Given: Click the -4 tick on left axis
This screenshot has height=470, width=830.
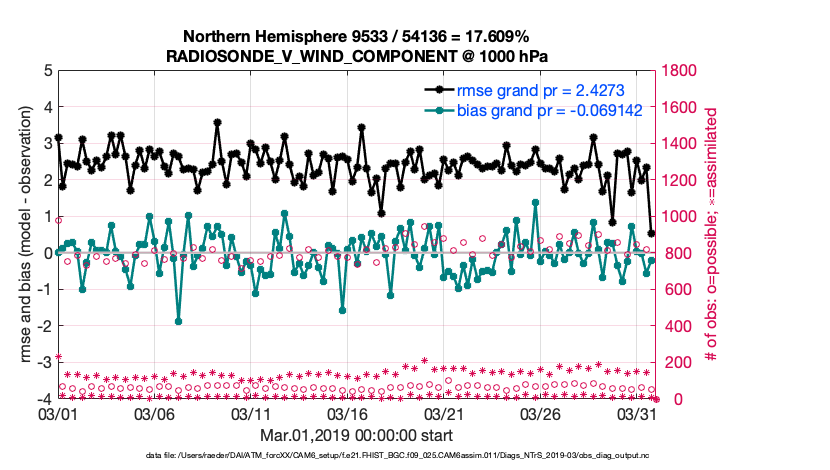Looking at the screenshot, I should pyautogui.click(x=44, y=399).
